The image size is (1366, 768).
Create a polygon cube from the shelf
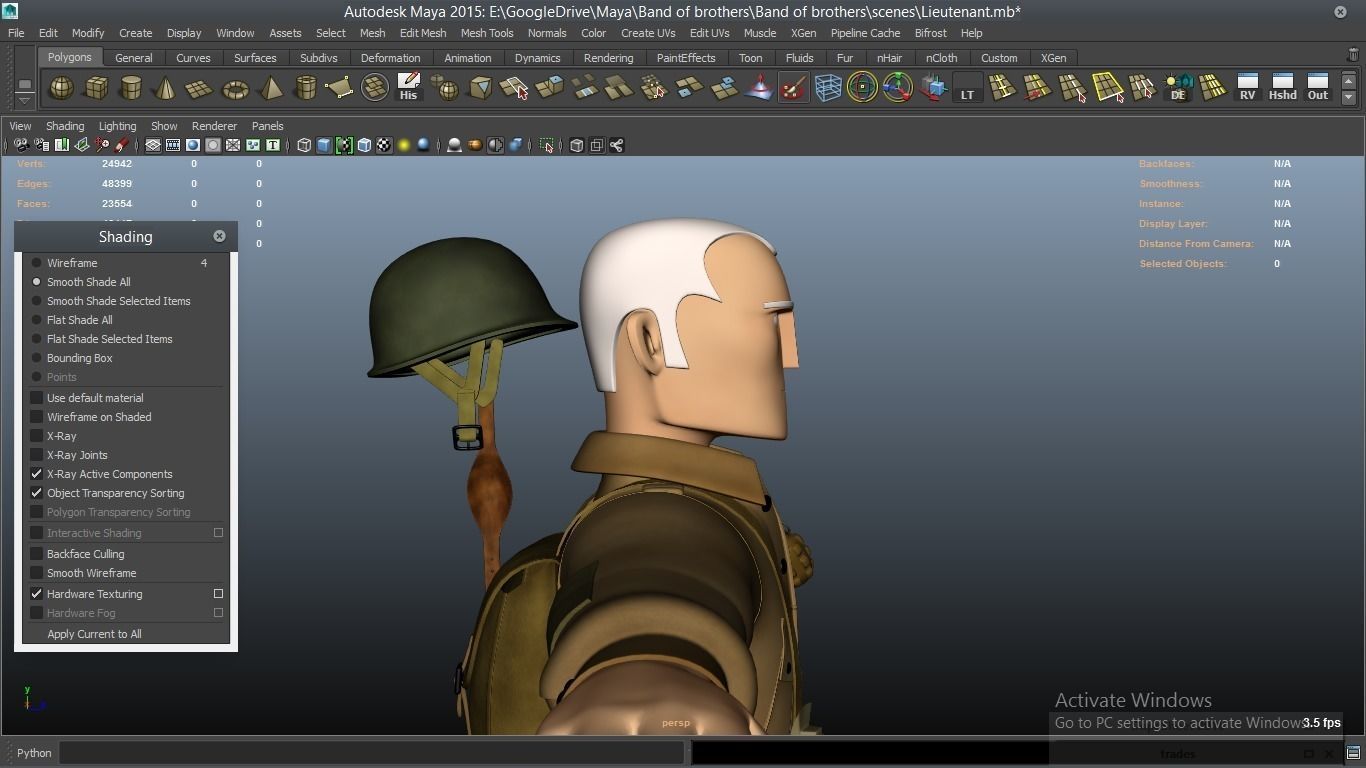(x=96, y=88)
